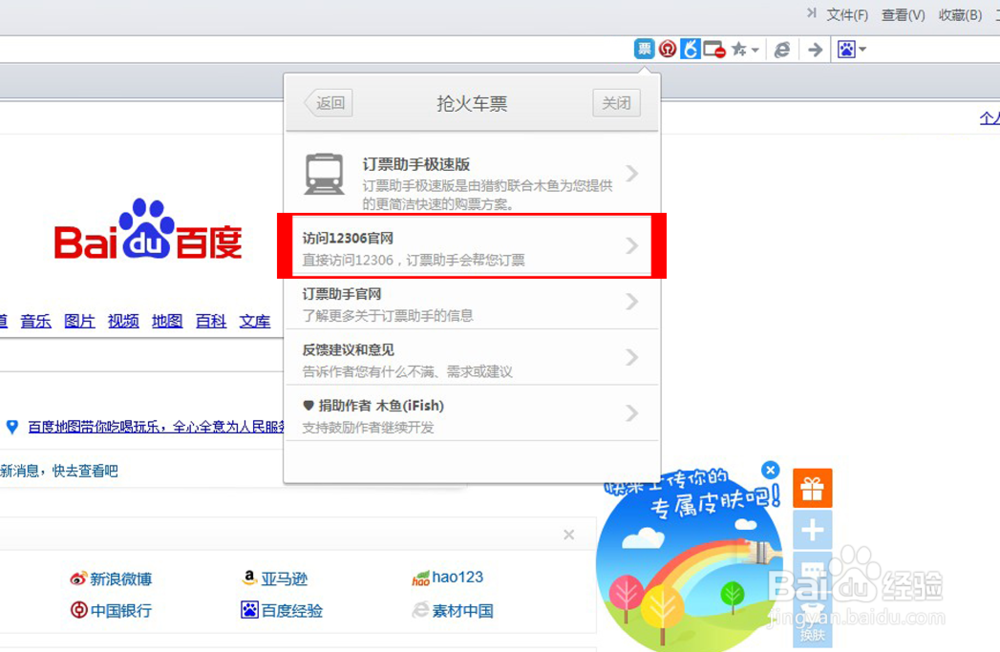1000x652 pixels.
Task: Click the heart icon beside 捐助作者
Action: click(308, 405)
